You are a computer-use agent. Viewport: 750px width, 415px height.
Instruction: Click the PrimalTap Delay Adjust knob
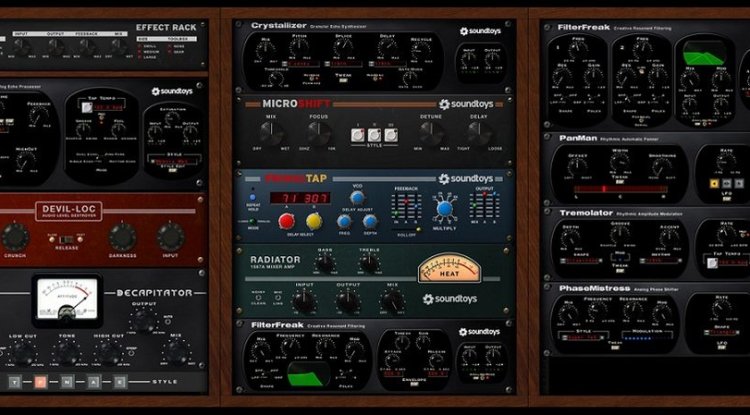click(357, 198)
